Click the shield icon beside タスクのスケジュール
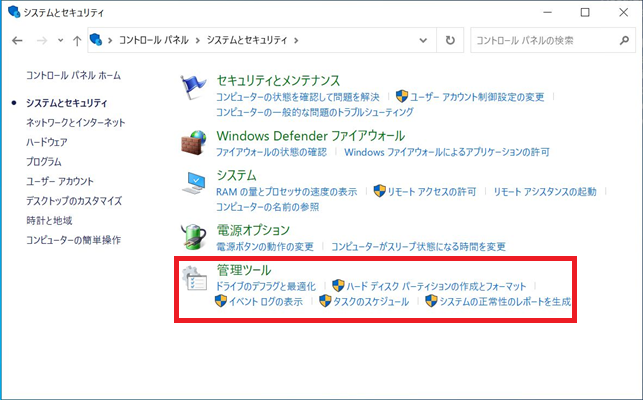 [325, 301]
